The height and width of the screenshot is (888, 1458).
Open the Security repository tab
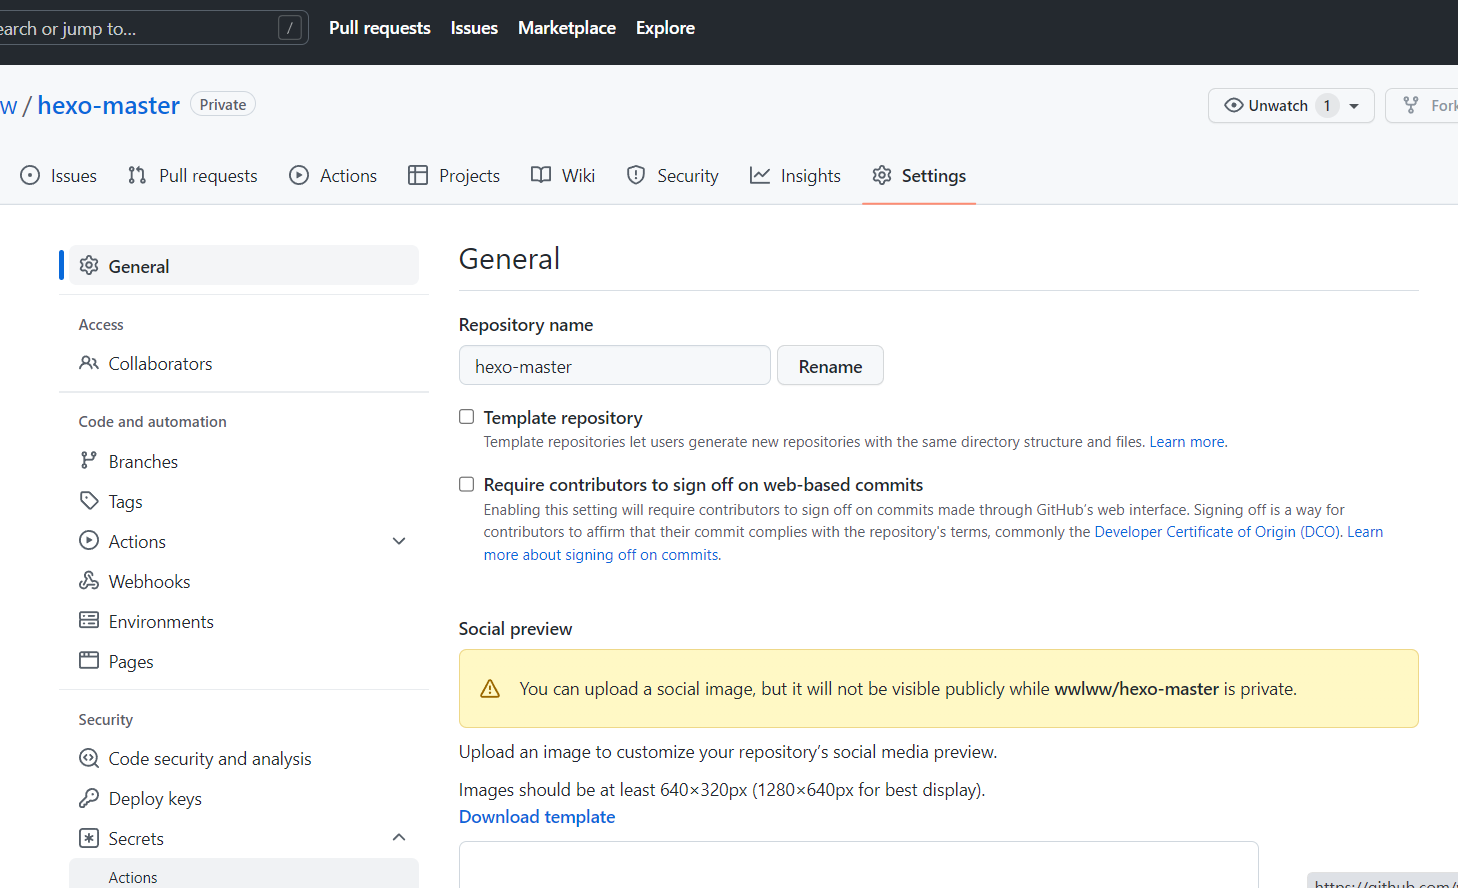coord(673,175)
